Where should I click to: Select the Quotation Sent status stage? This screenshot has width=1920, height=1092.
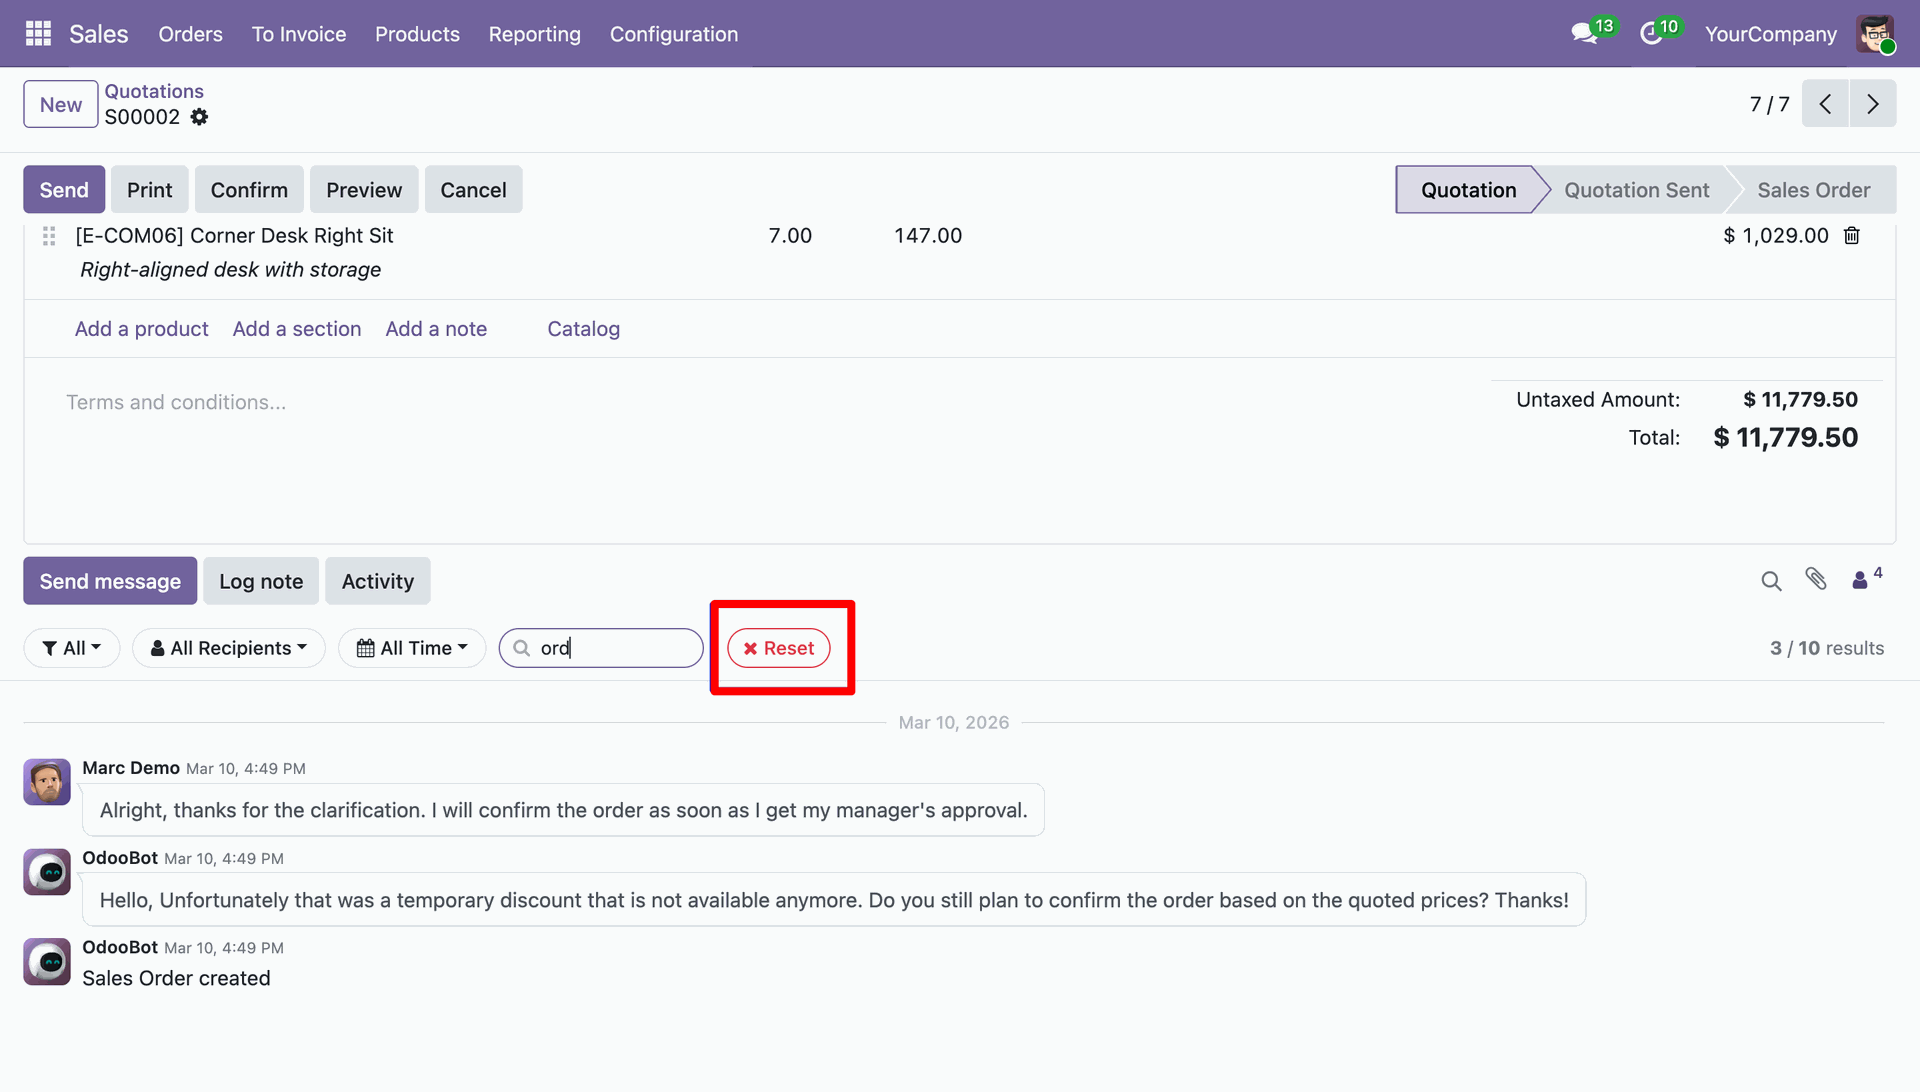pos(1636,190)
